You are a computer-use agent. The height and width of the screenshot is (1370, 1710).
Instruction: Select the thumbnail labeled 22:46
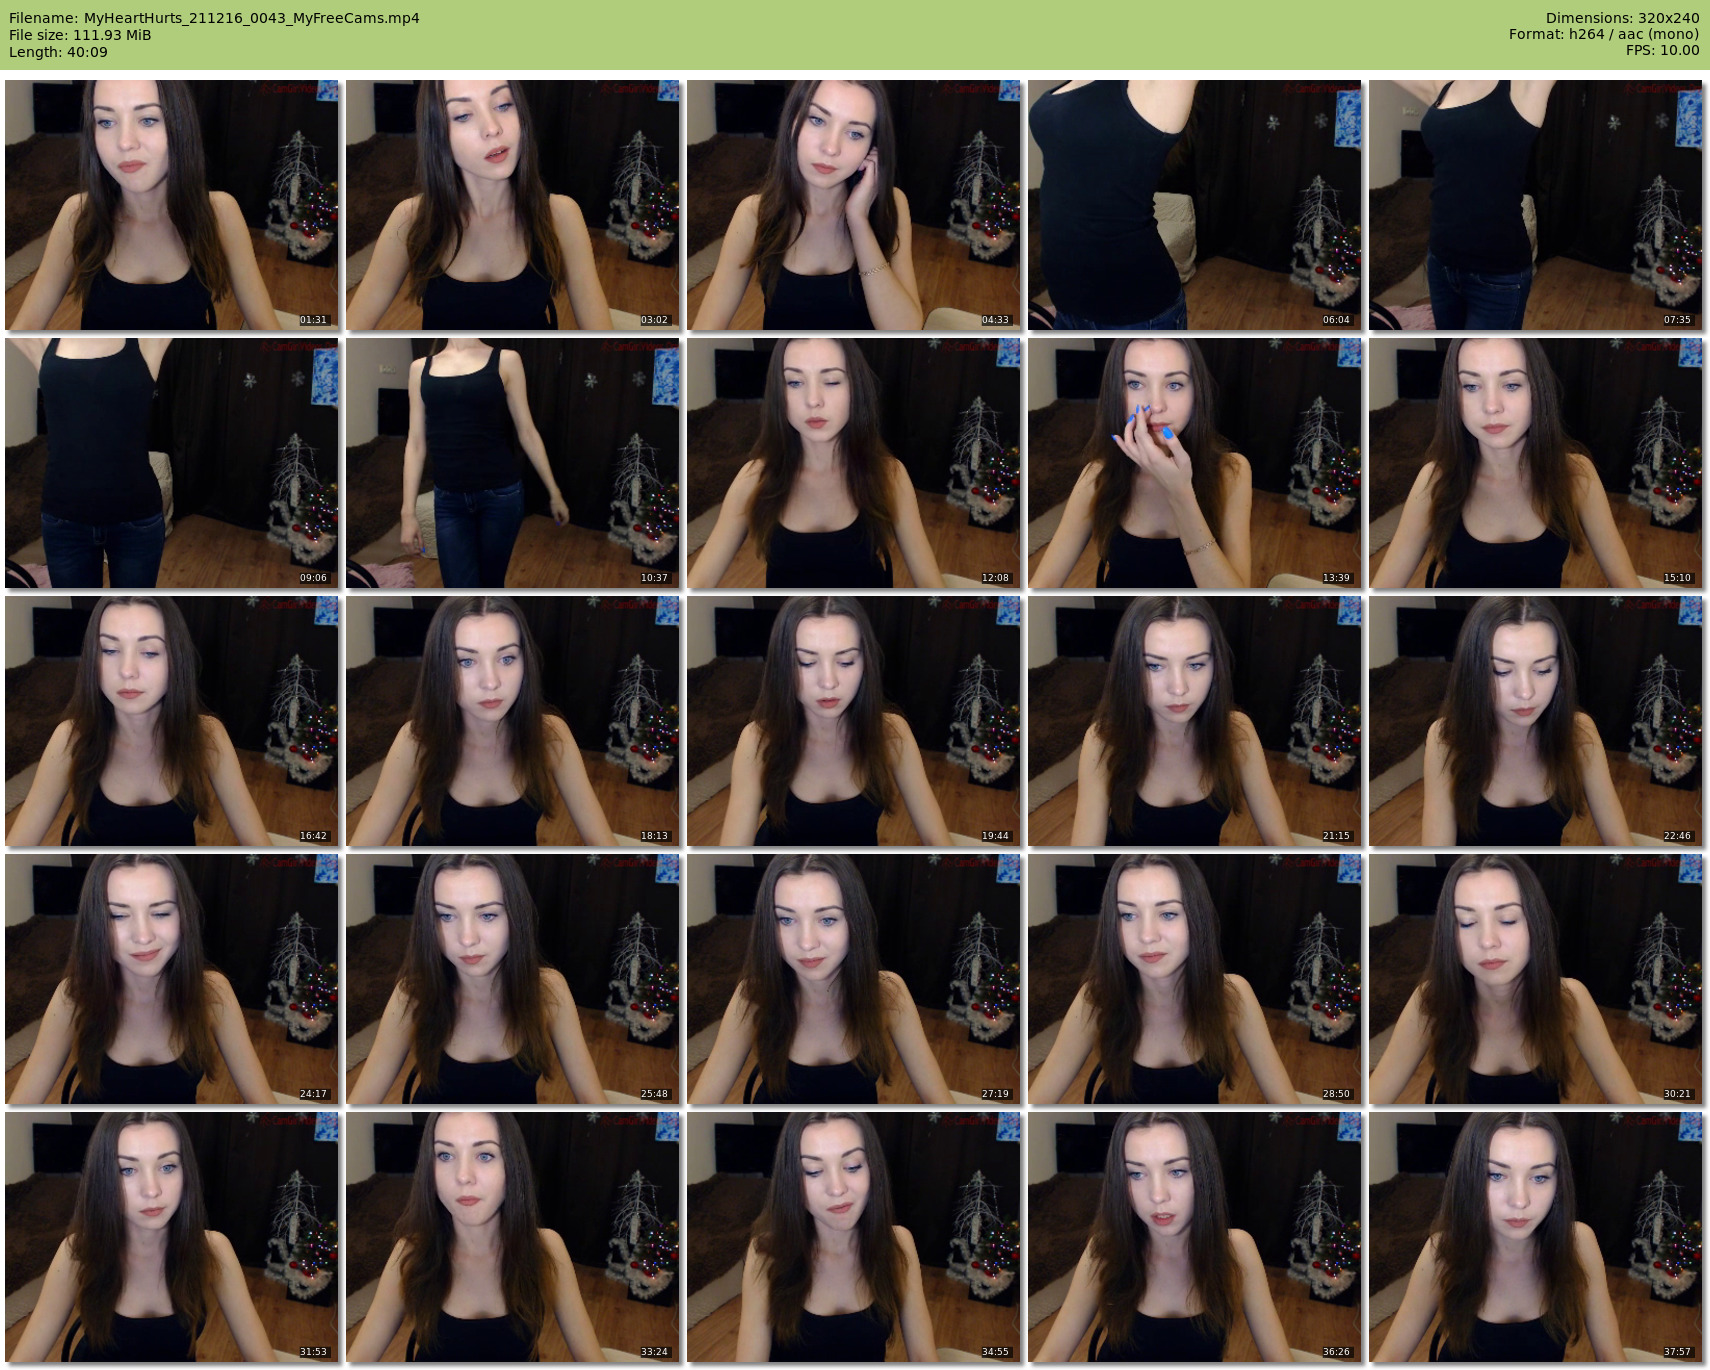coord(1536,721)
